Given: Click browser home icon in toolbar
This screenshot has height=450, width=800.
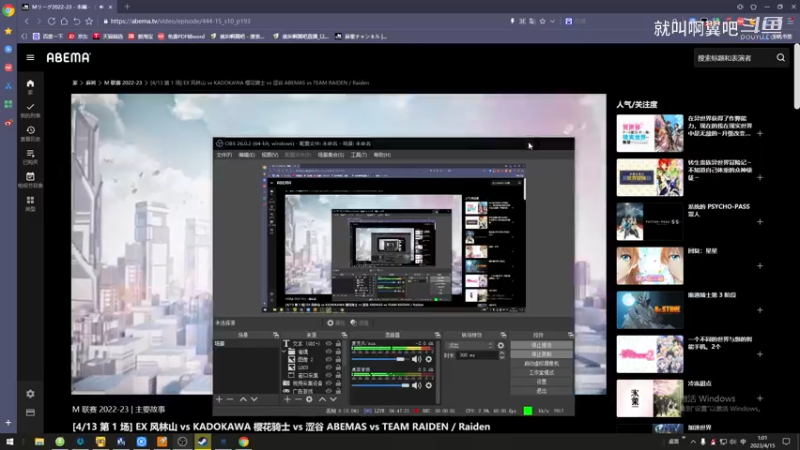Looking at the screenshot, I should pos(64,21).
